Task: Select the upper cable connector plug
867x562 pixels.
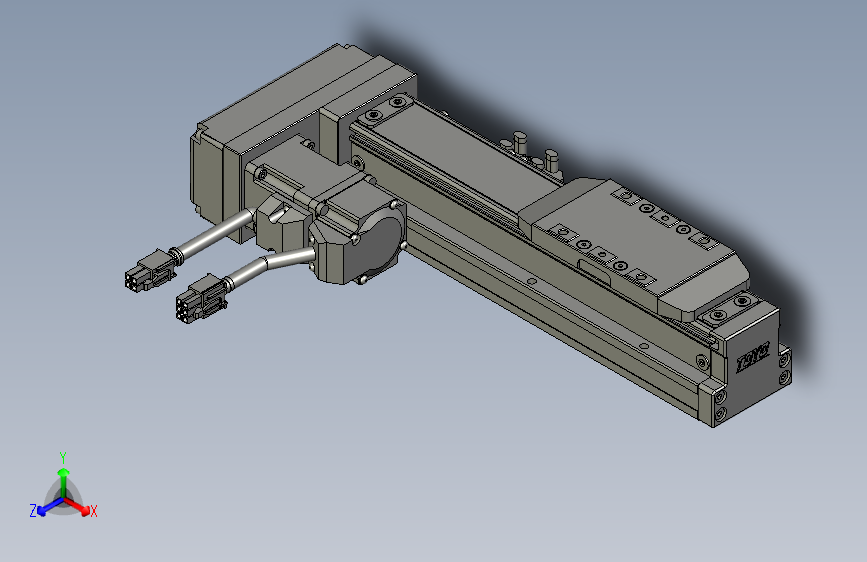Action: click(149, 271)
